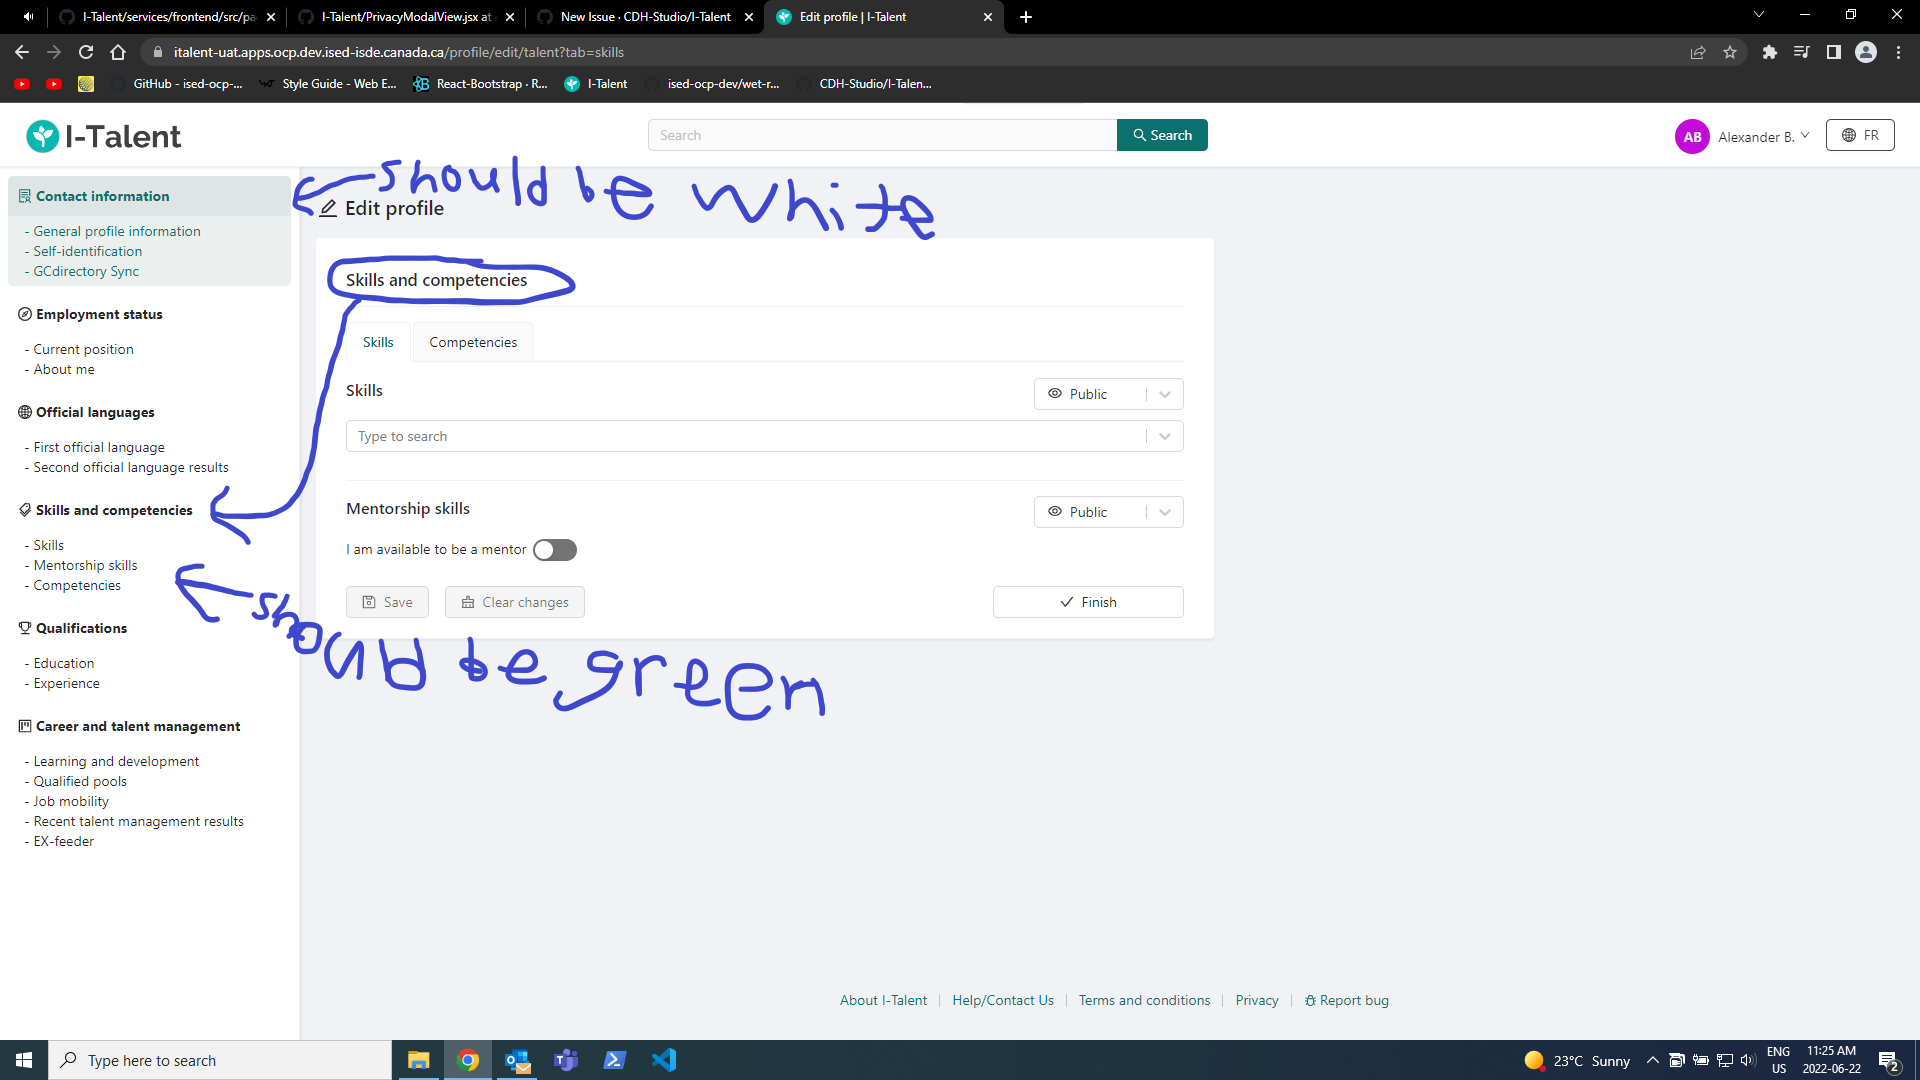This screenshot has width=1920, height=1080.
Task: Click the Finish button
Action: tap(1088, 602)
